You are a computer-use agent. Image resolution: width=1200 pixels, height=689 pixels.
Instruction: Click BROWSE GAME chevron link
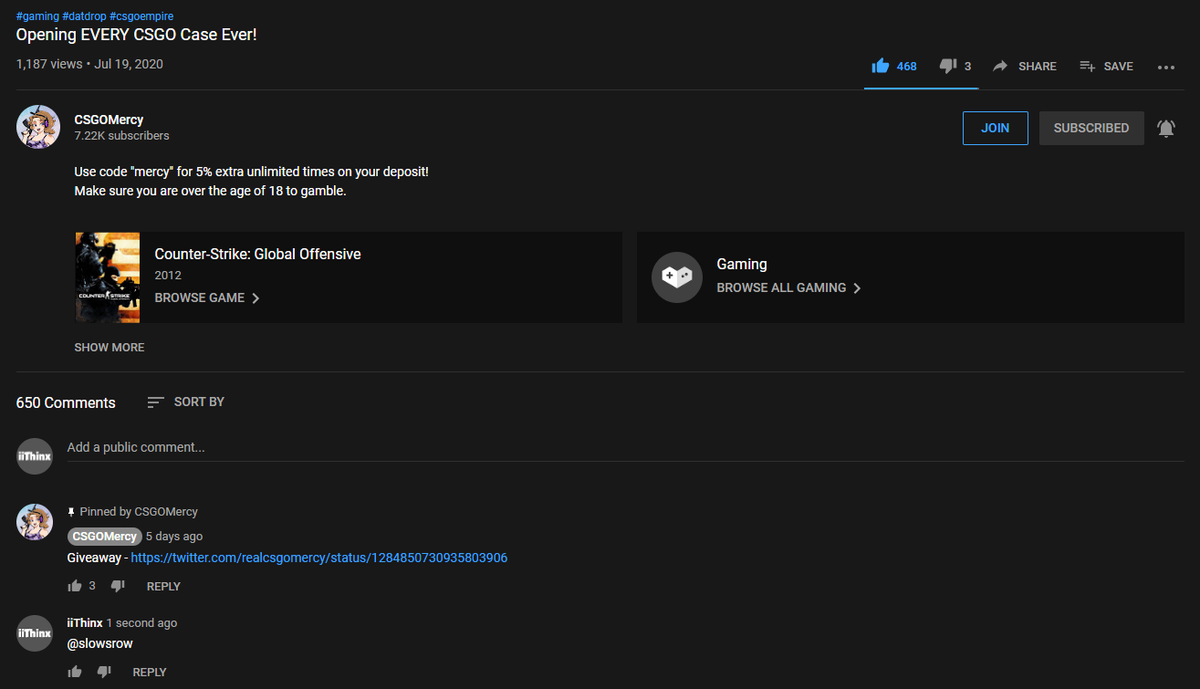[x=207, y=298]
